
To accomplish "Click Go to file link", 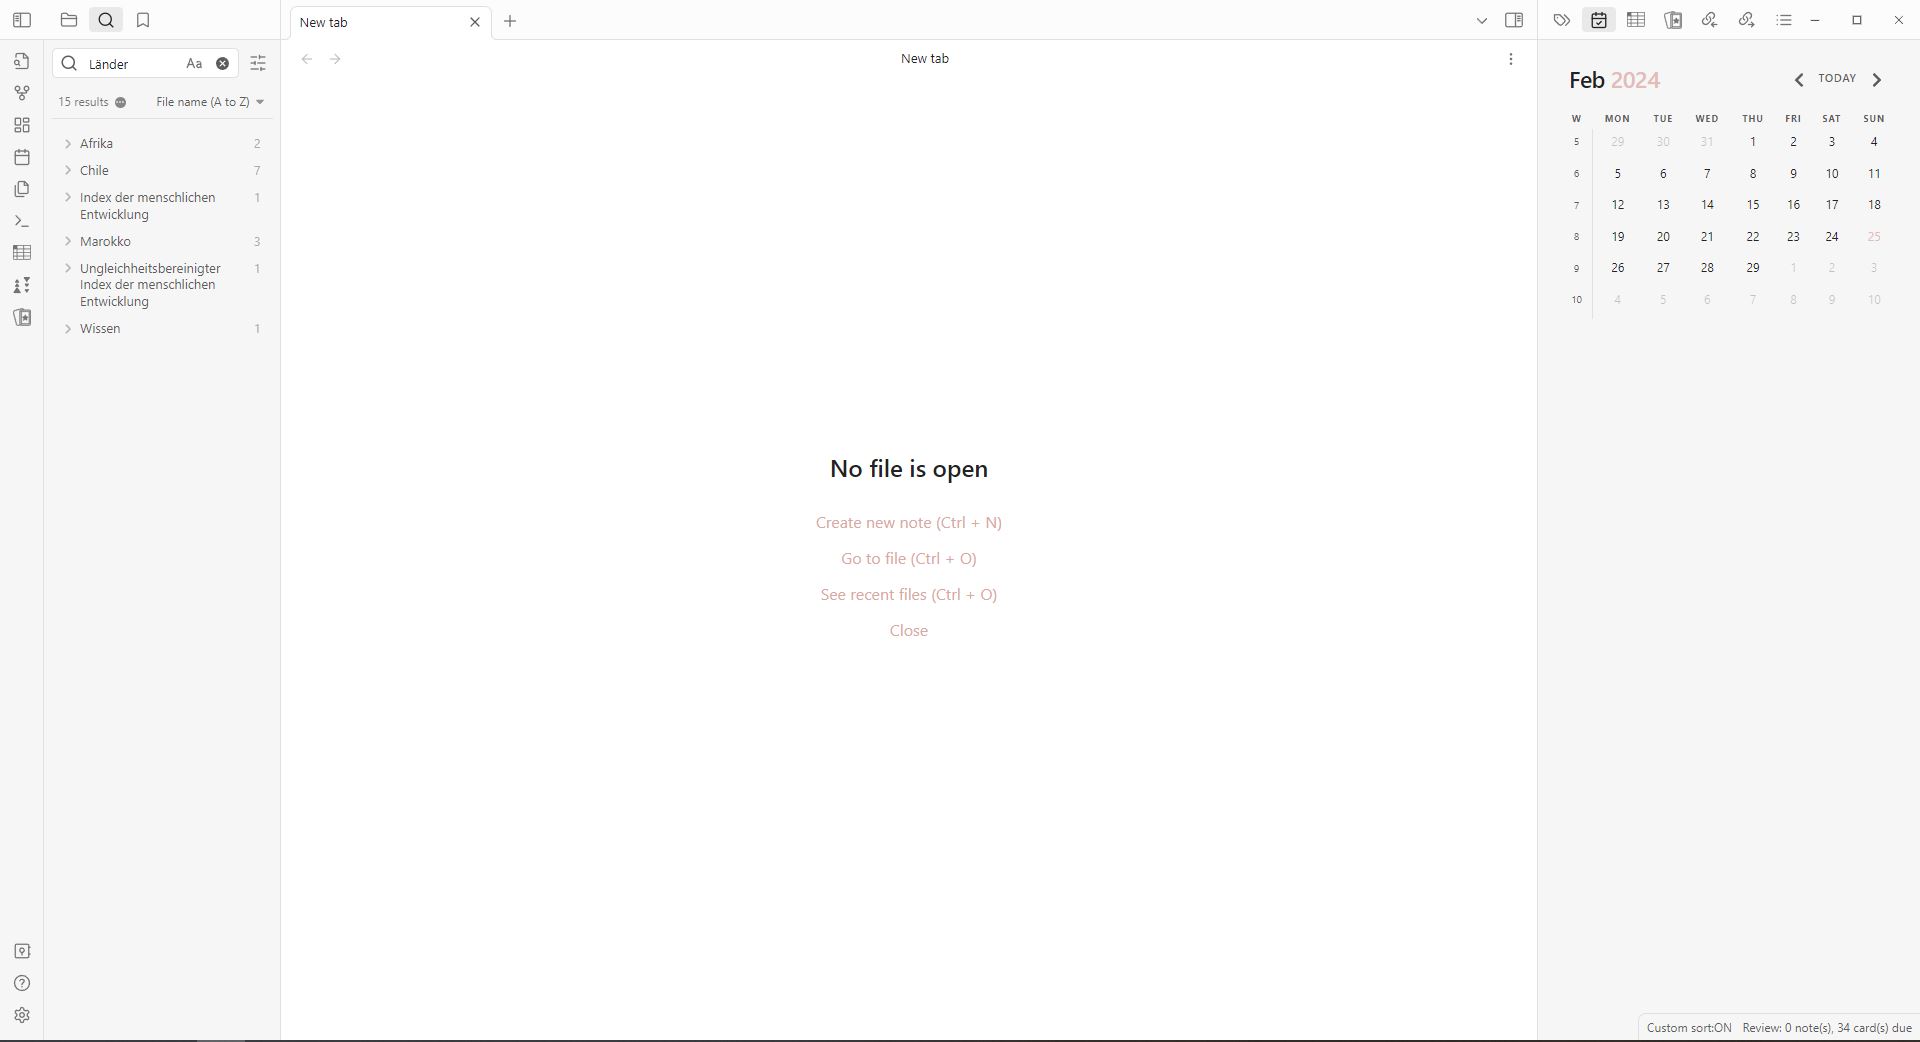I will click(x=909, y=559).
